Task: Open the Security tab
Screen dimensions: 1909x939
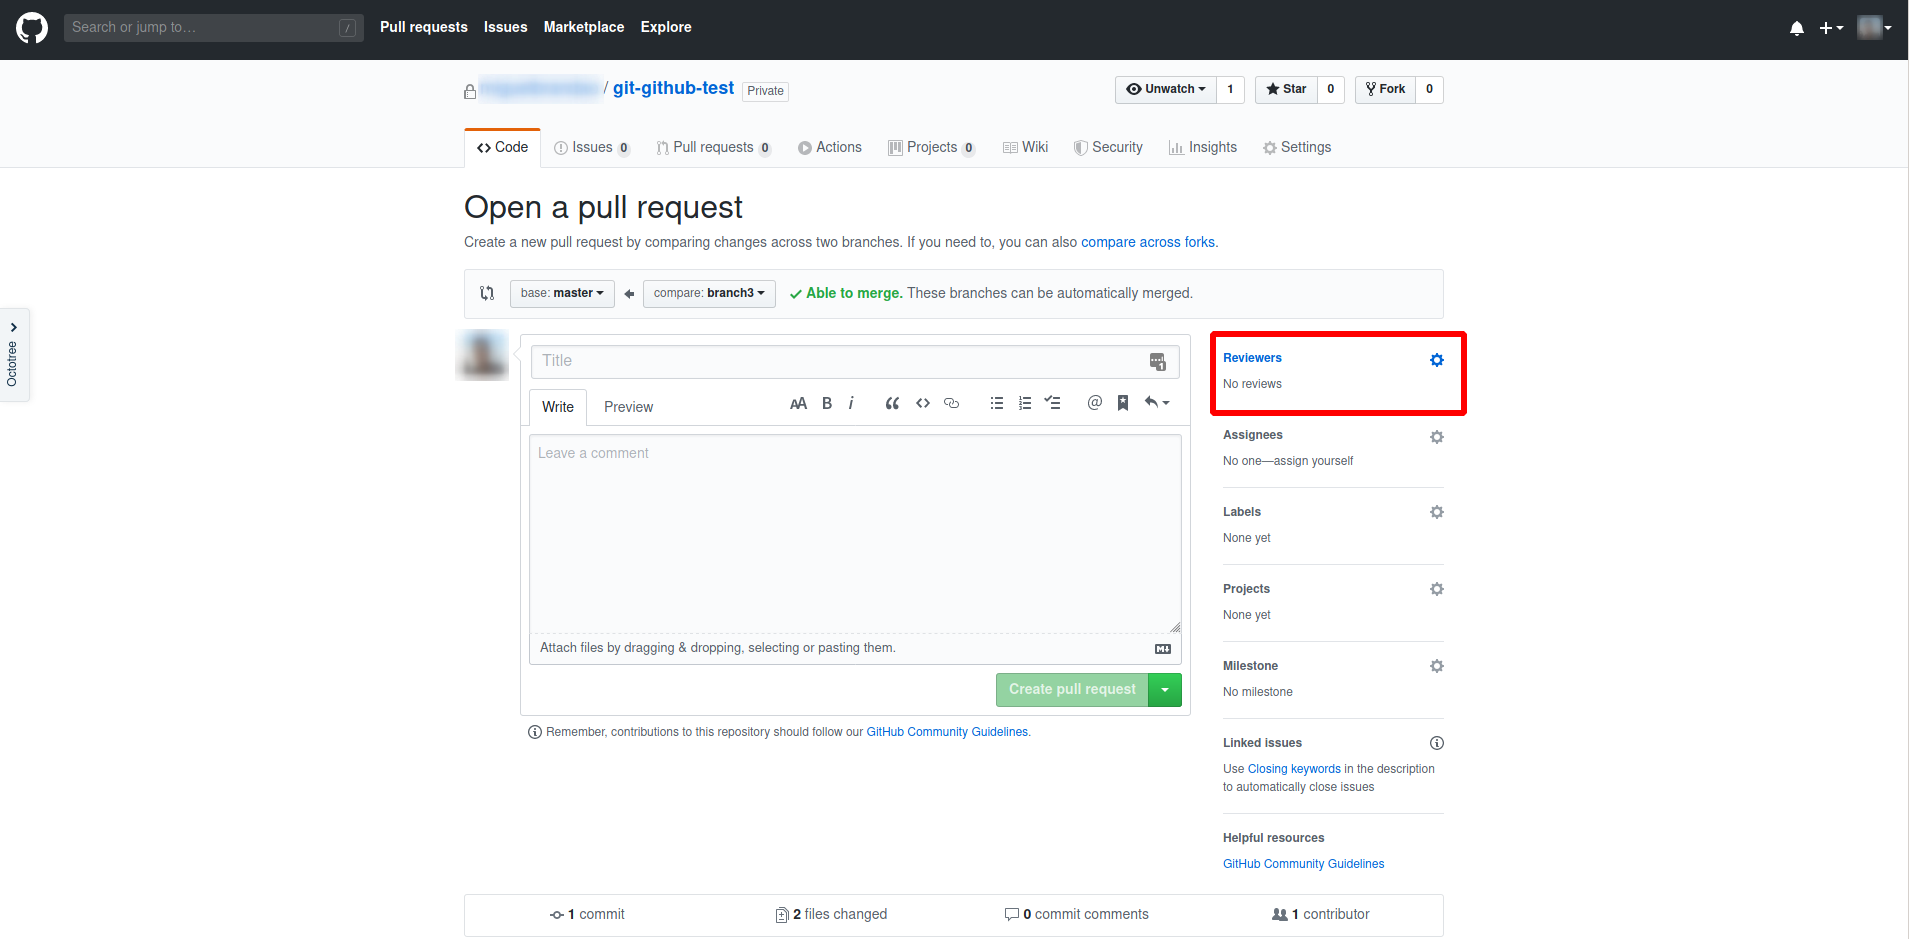Action: pos(1108,147)
